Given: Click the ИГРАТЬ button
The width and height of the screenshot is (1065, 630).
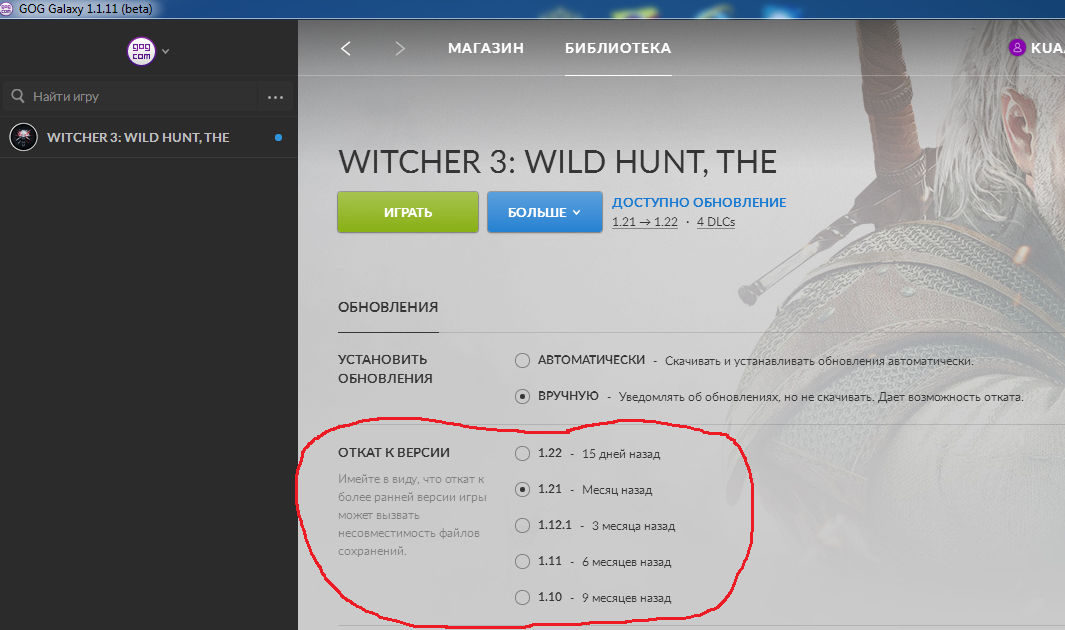Looking at the screenshot, I should pos(408,212).
